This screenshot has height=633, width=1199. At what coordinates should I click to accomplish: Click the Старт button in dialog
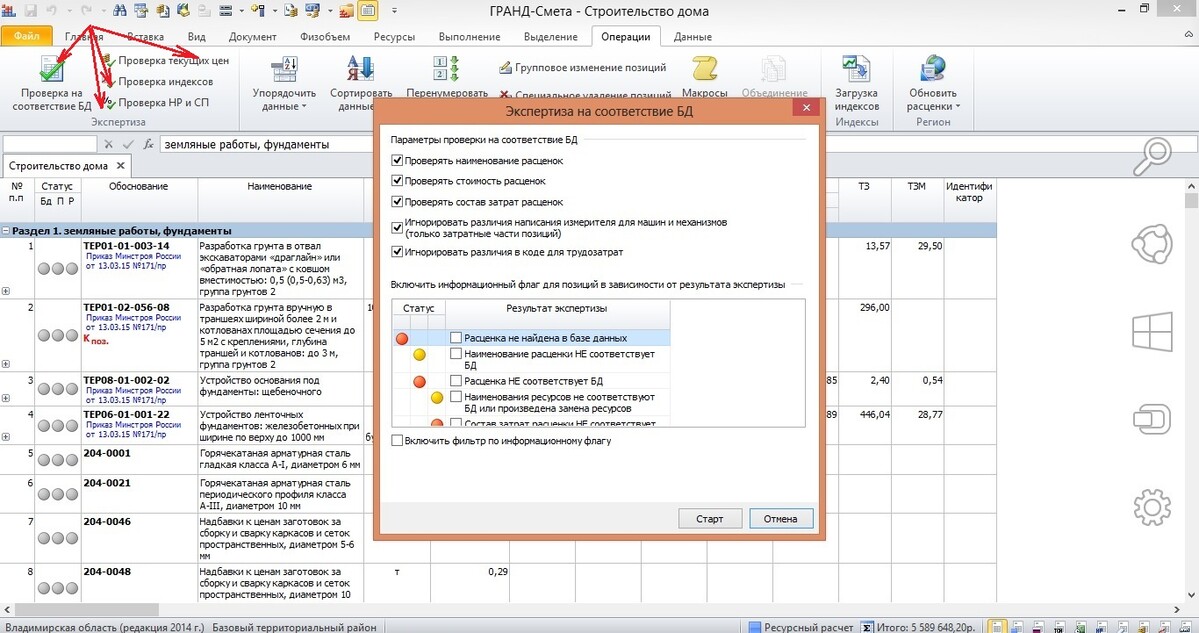click(x=710, y=518)
